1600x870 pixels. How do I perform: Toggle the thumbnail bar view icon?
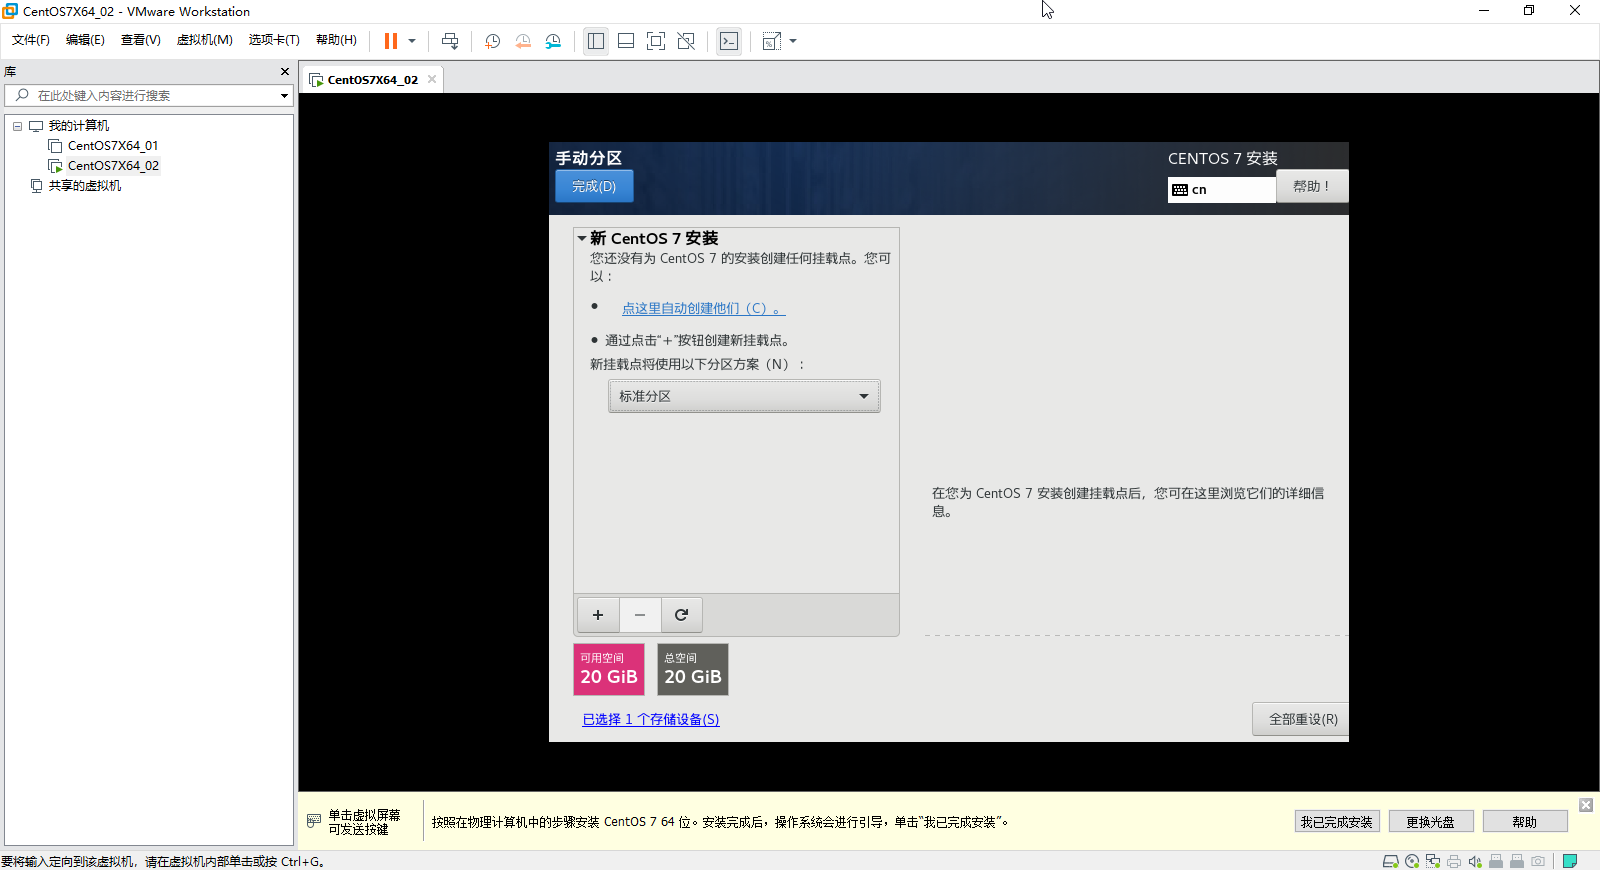pyautogui.click(x=626, y=41)
